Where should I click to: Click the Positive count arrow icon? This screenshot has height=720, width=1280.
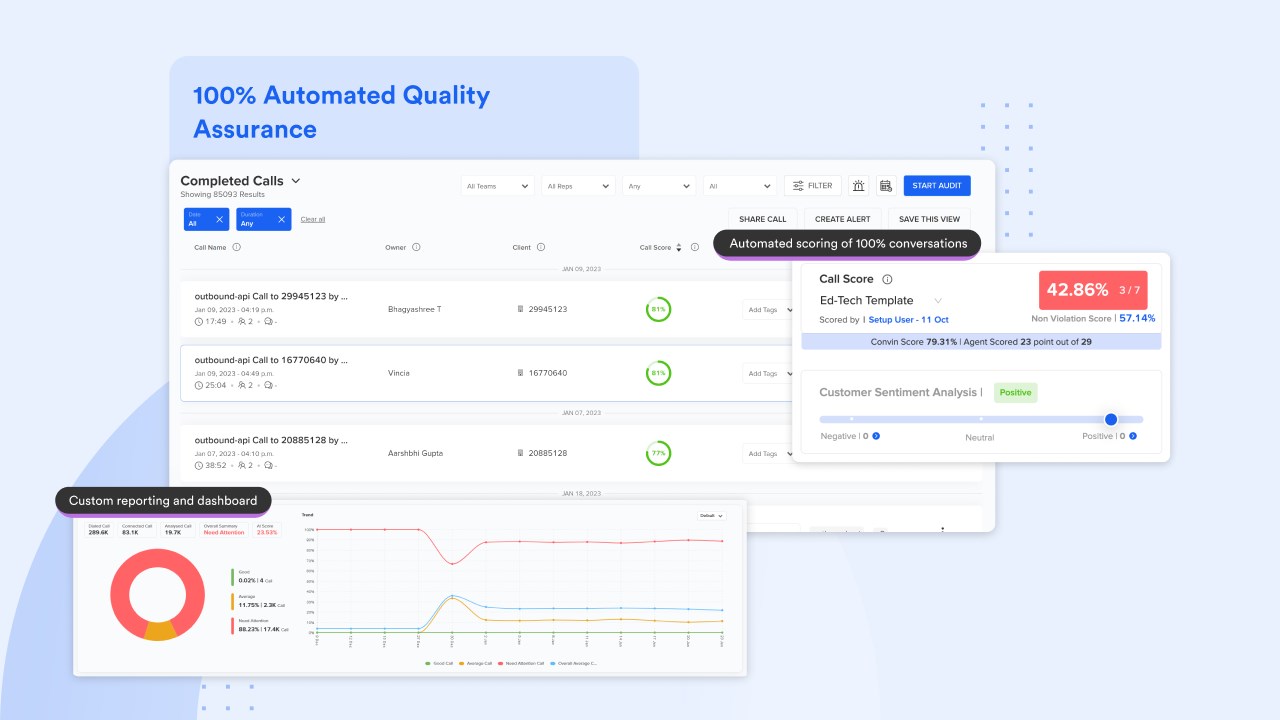point(1132,436)
